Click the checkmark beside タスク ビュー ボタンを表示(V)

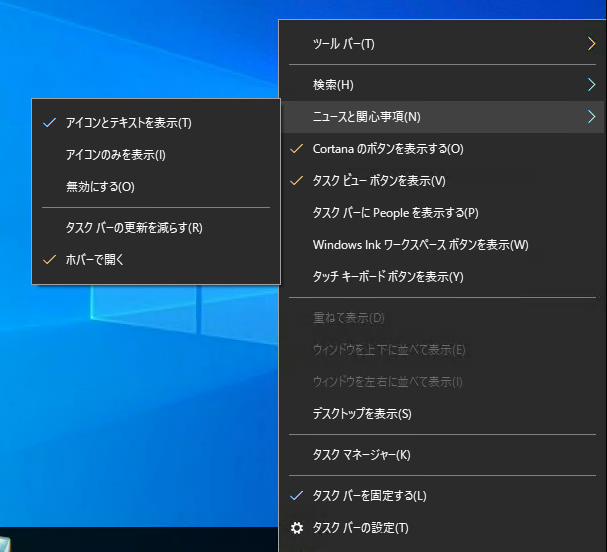(x=297, y=180)
